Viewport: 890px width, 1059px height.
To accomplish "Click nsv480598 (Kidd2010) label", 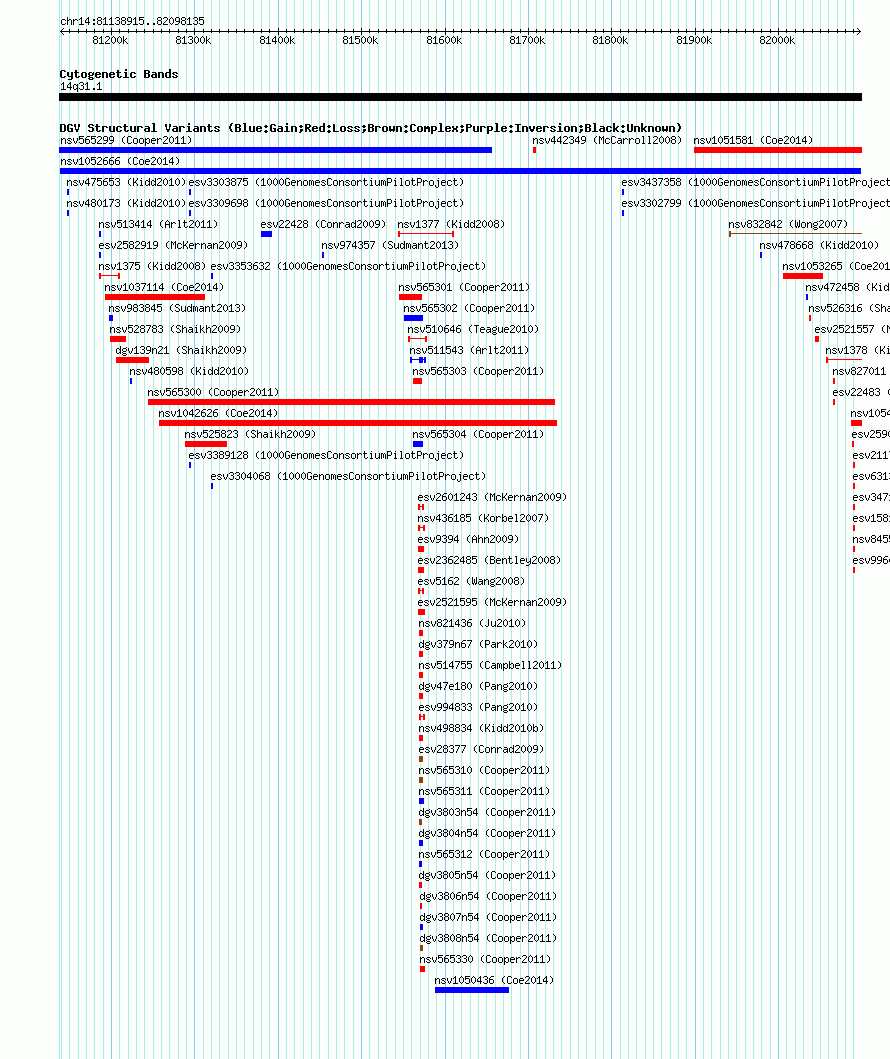I will pyautogui.click(x=189, y=371).
